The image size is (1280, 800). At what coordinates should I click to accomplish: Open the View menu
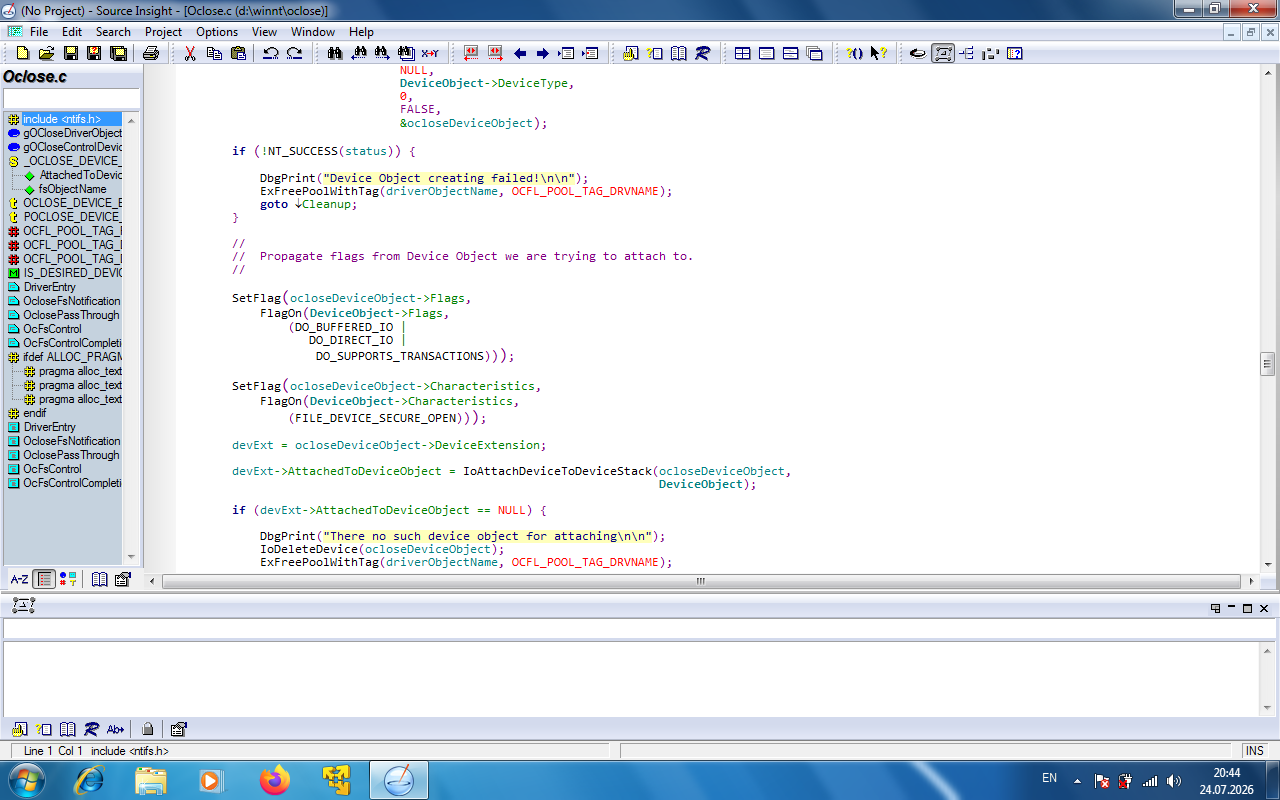tap(265, 32)
